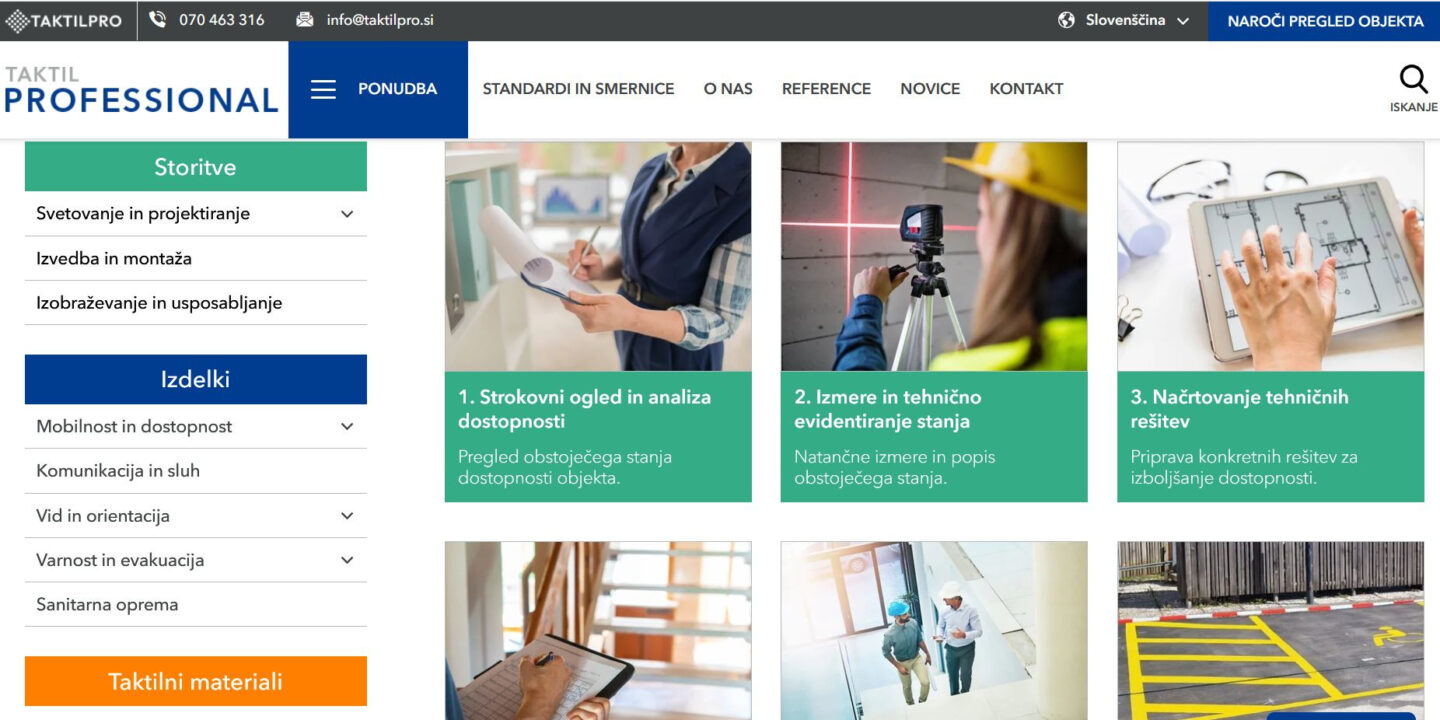Open the laser level measurement photo
The width and height of the screenshot is (1440, 720).
934,257
